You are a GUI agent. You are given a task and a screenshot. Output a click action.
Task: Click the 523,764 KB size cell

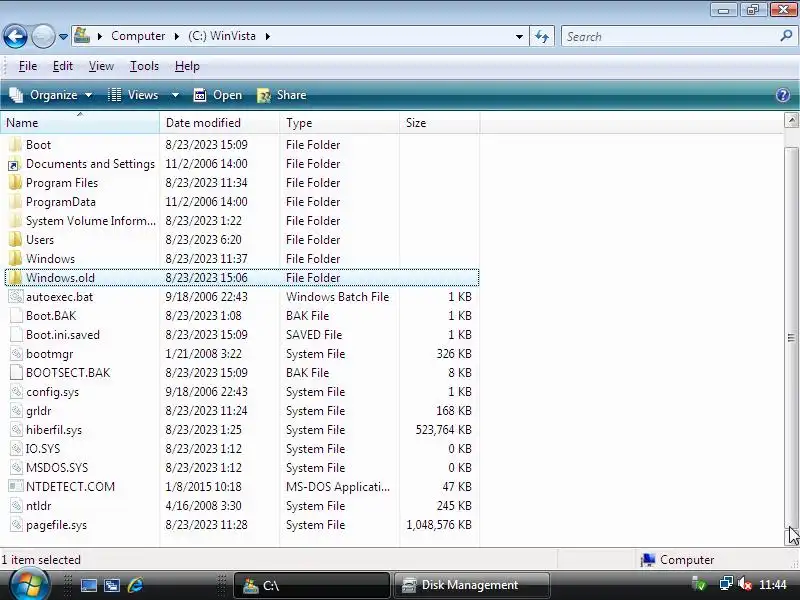click(443, 430)
